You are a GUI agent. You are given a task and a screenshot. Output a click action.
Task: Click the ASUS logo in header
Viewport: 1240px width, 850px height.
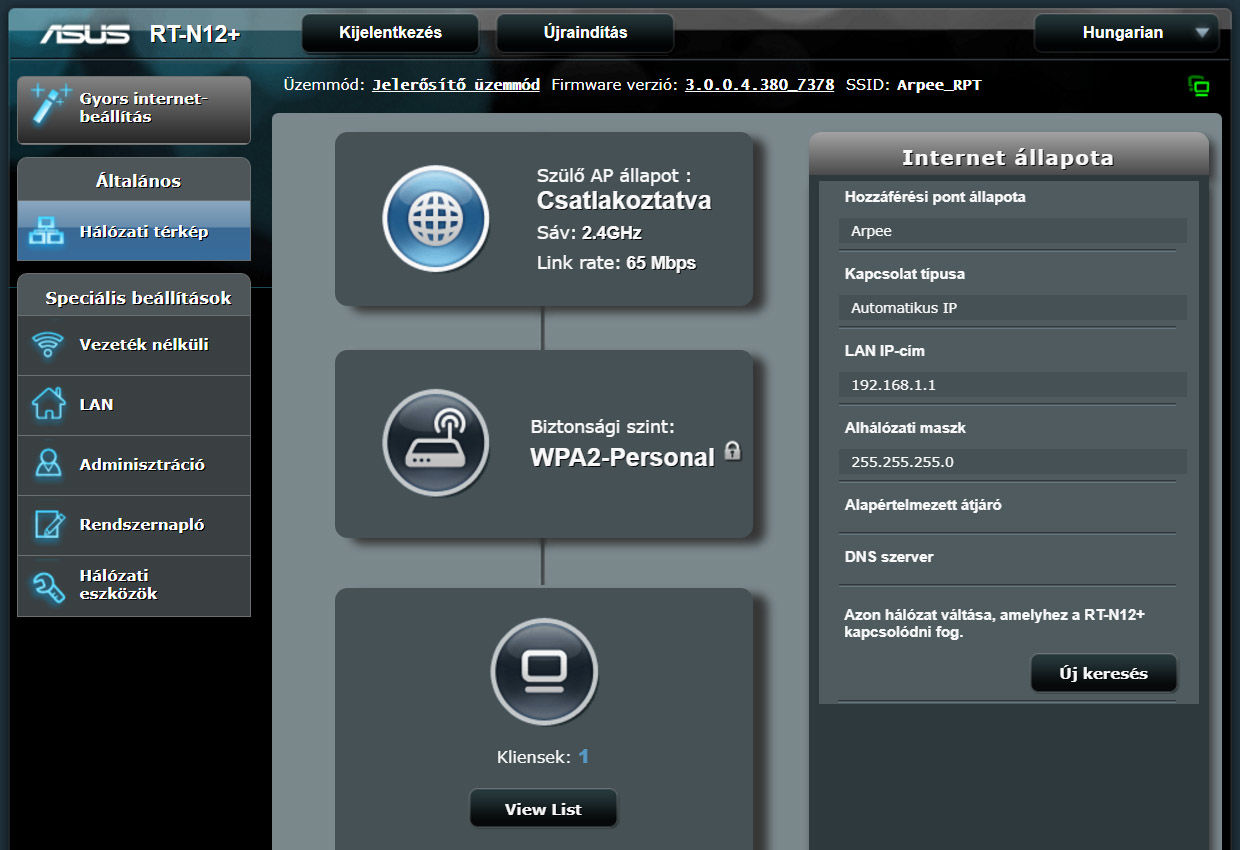tap(85, 34)
